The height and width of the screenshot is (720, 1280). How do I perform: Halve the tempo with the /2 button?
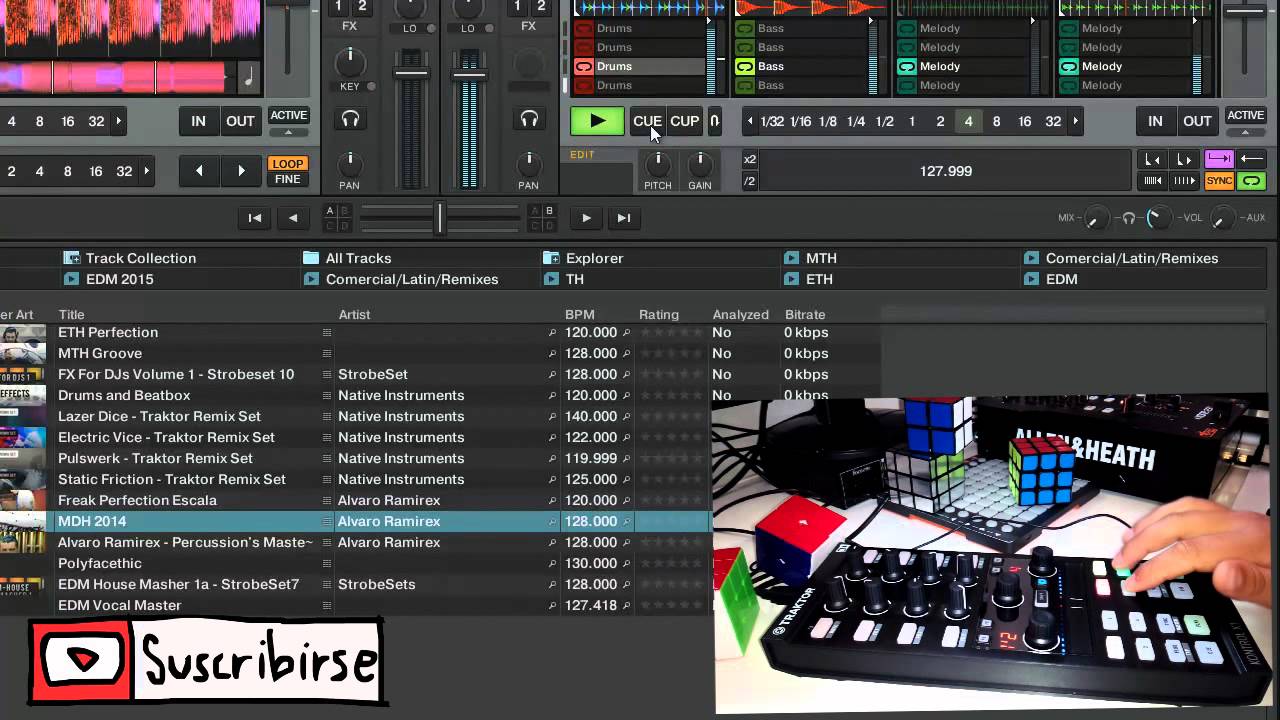(x=750, y=181)
